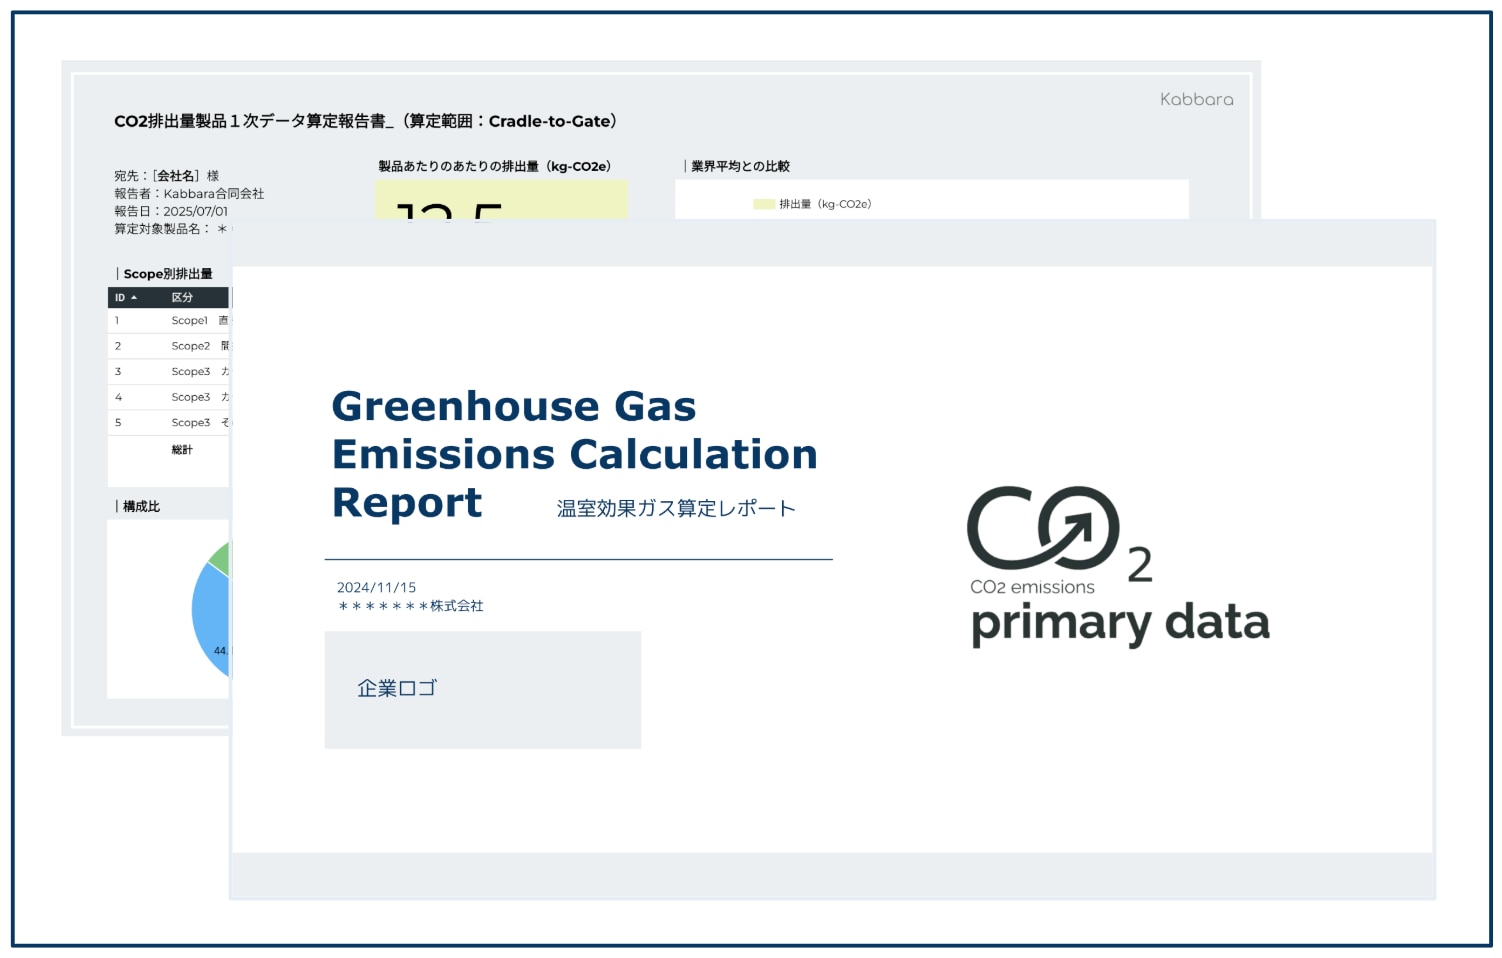Select the Scope2 table row

click(170, 346)
